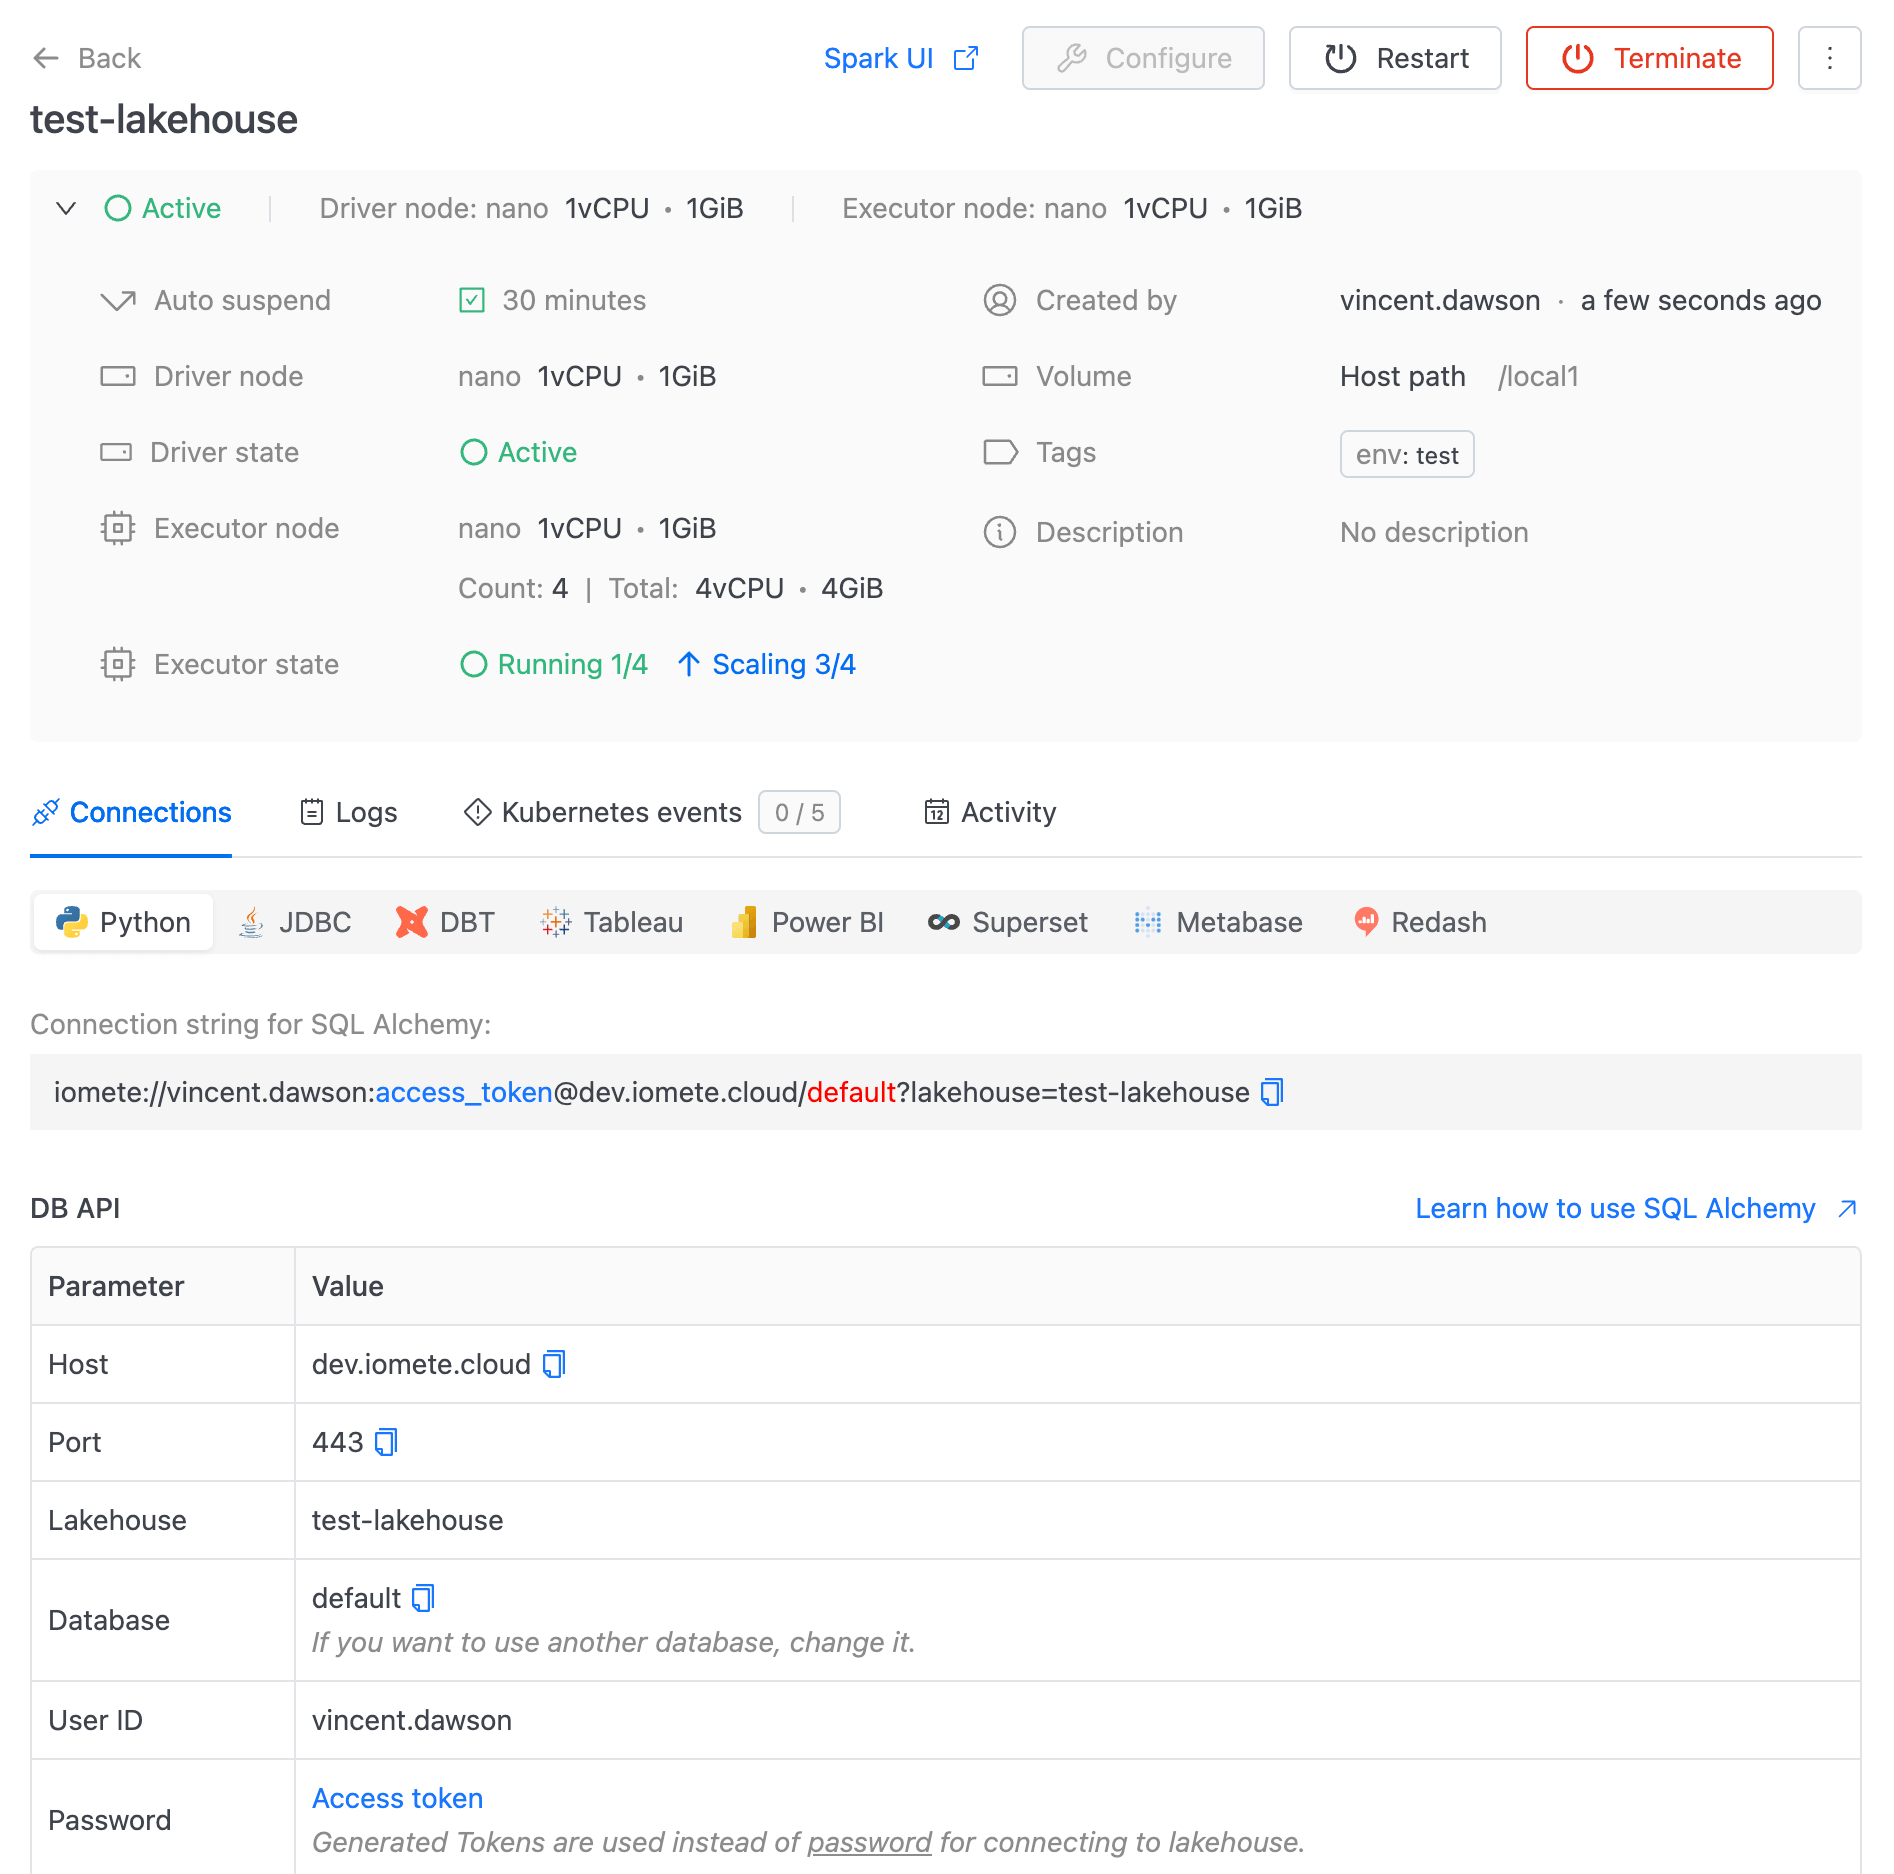Terminate the lakehouse

(x=1650, y=58)
